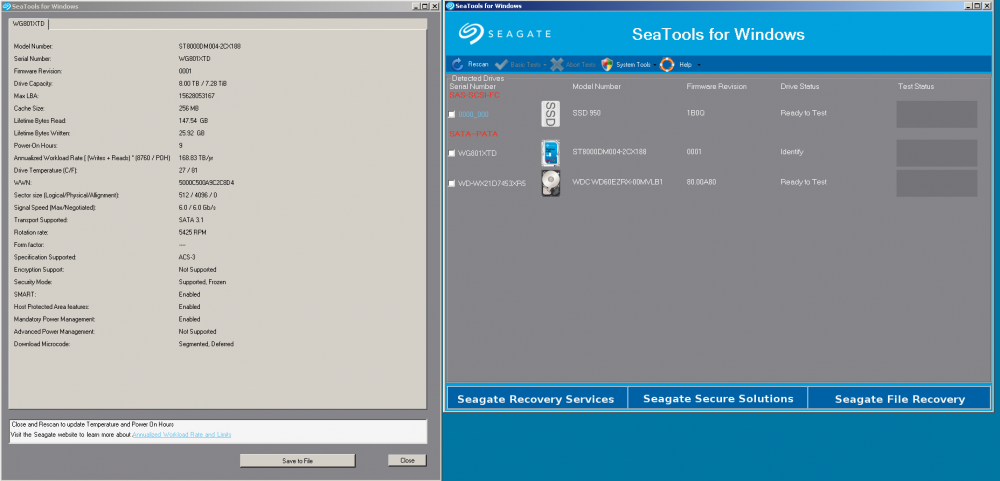The height and width of the screenshot is (481, 1000).
Task: Click the Security Mode value Supported, Frozen
Action: point(202,282)
